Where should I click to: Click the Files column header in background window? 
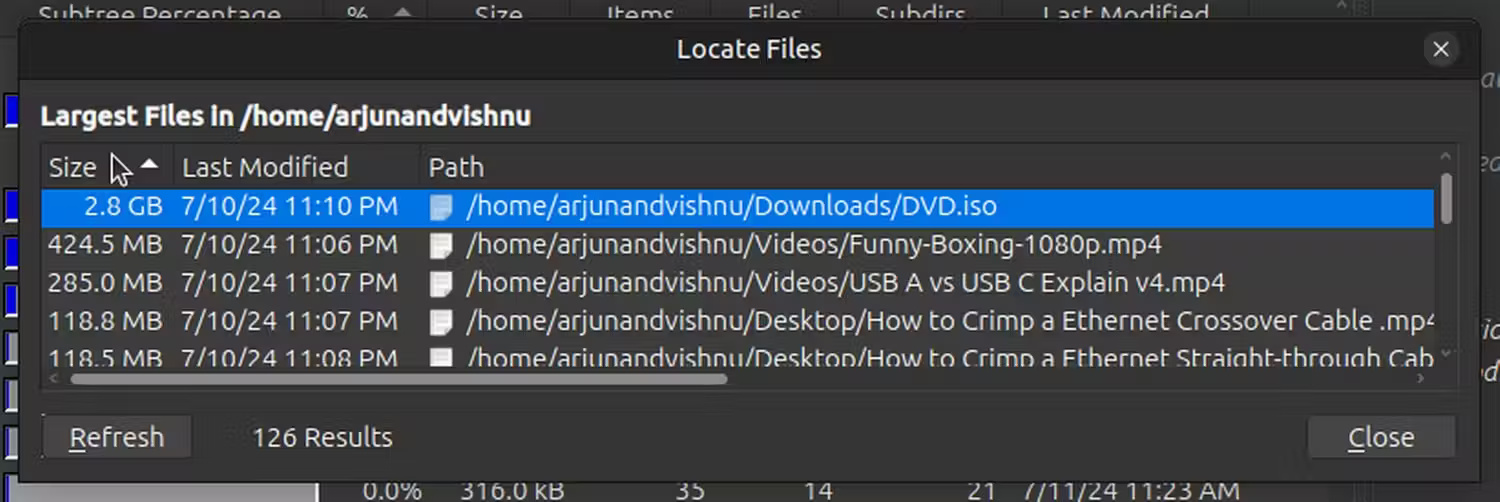pos(775,14)
